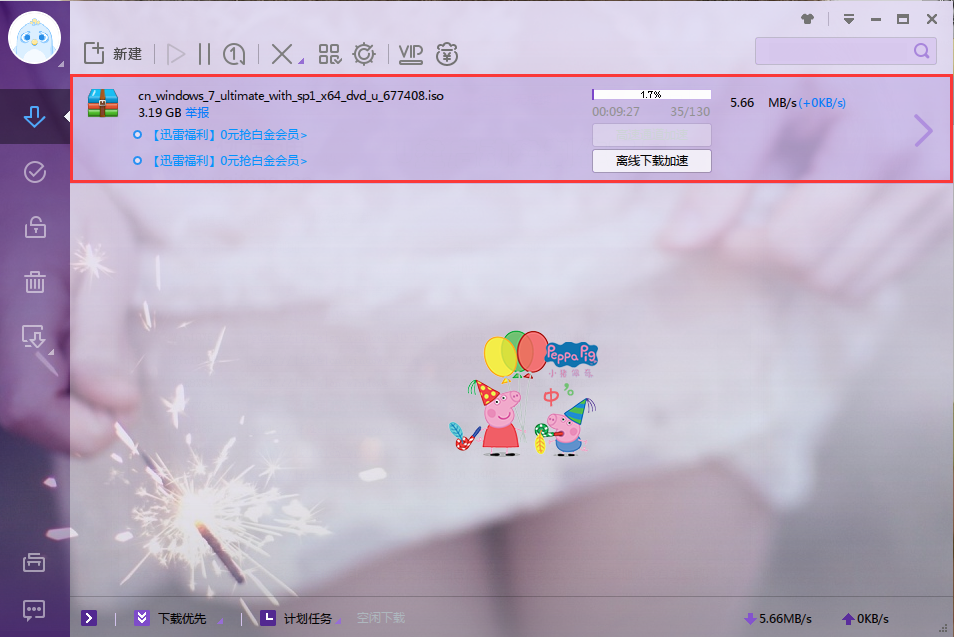Screen dimensions: 954x637
Task: Open the feedback chat bubble icon
Action: pyautogui.click(x=35, y=609)
